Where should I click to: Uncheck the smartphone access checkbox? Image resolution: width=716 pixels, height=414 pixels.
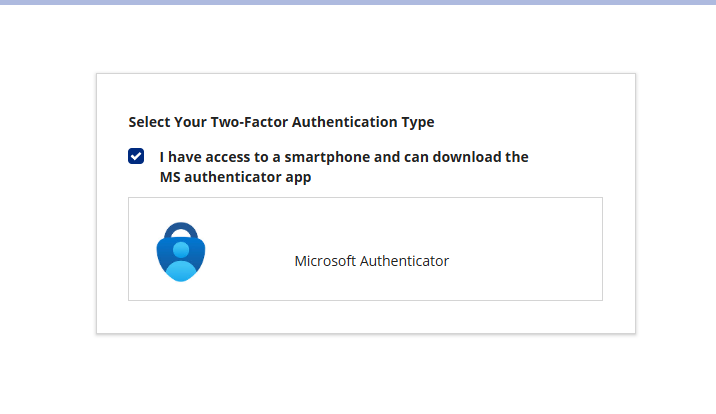pos(136,156)
